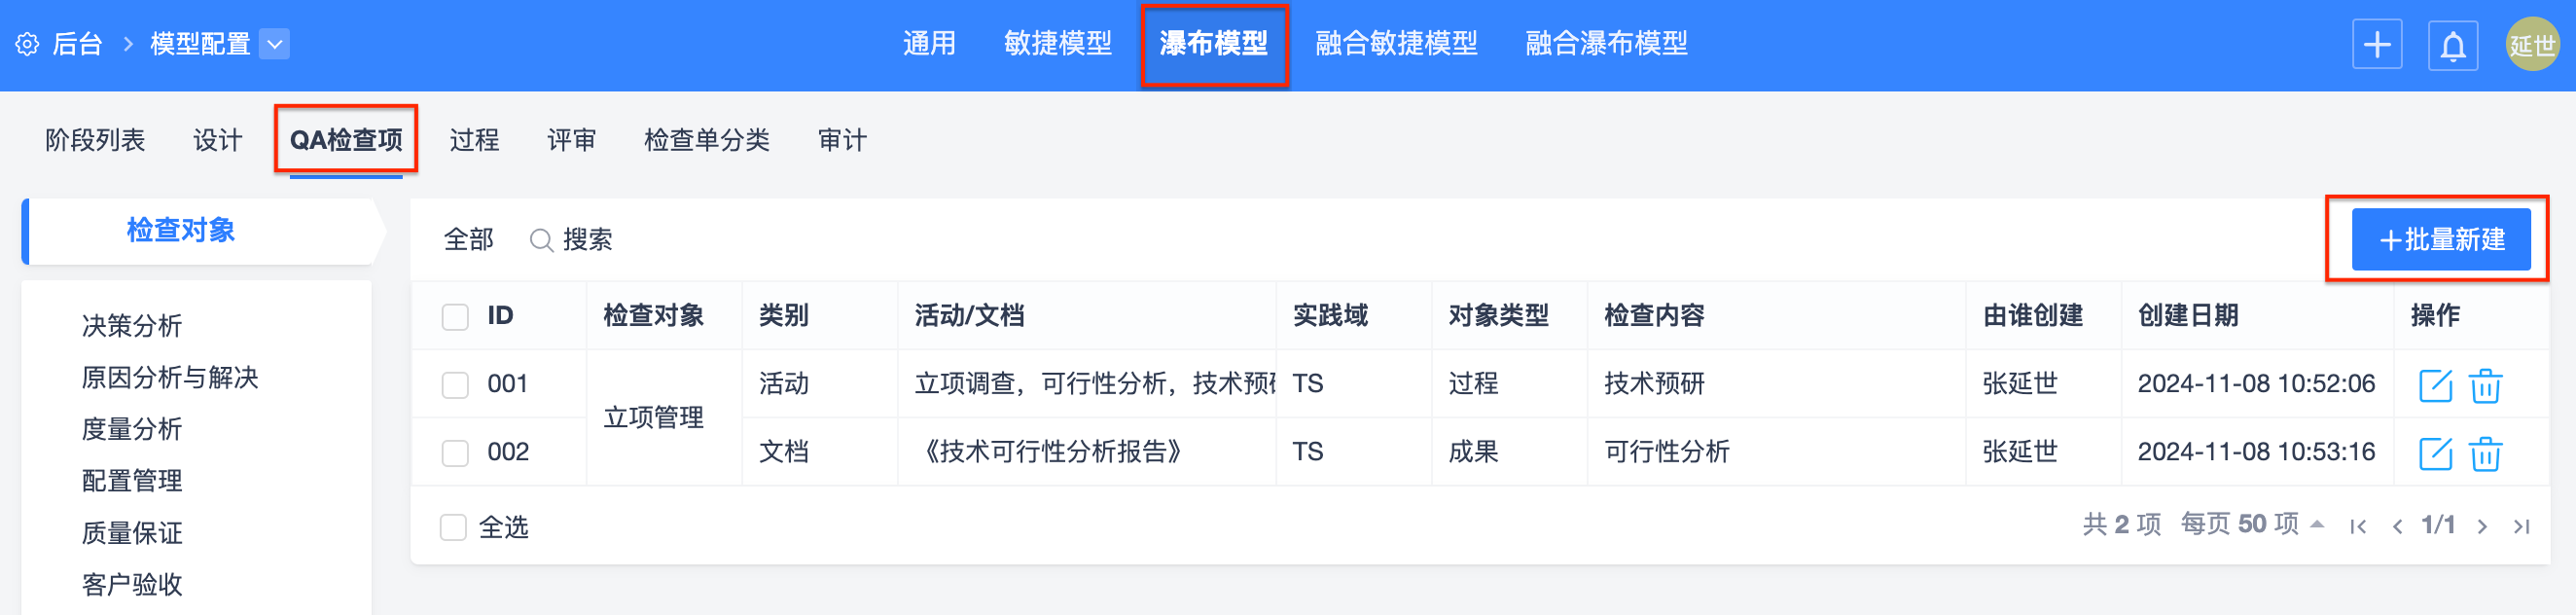Open the 延世 user avatar
2576x615 pixels.
click(2531, 45)
